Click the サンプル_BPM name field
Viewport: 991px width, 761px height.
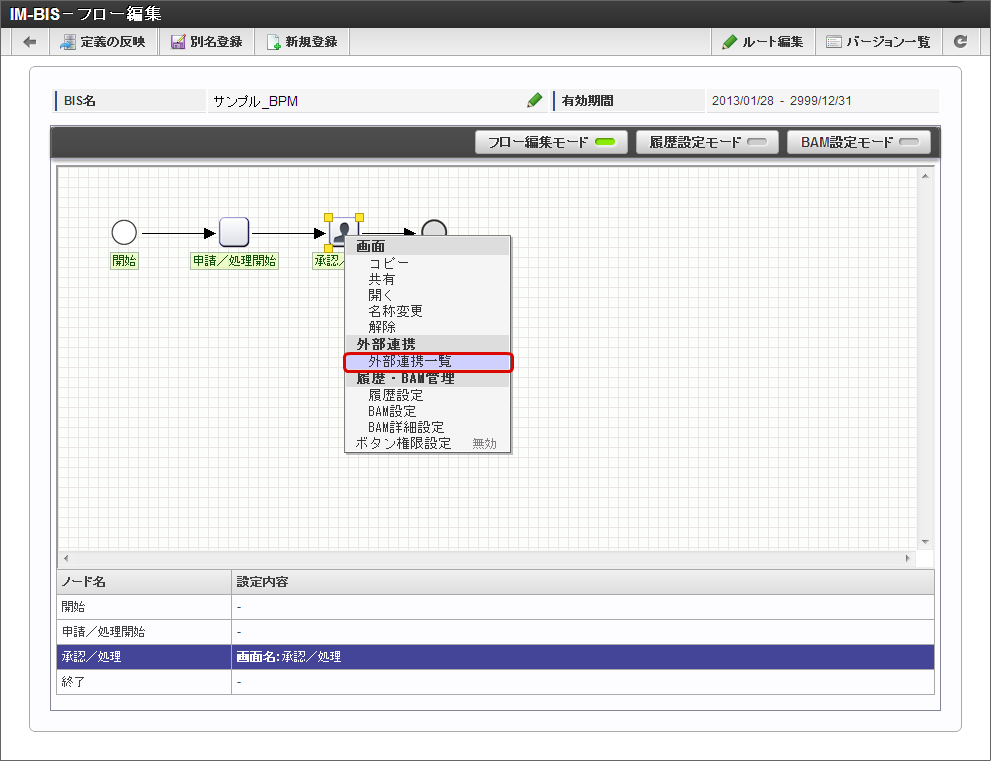pyautogui.click(x=378, y=101)
